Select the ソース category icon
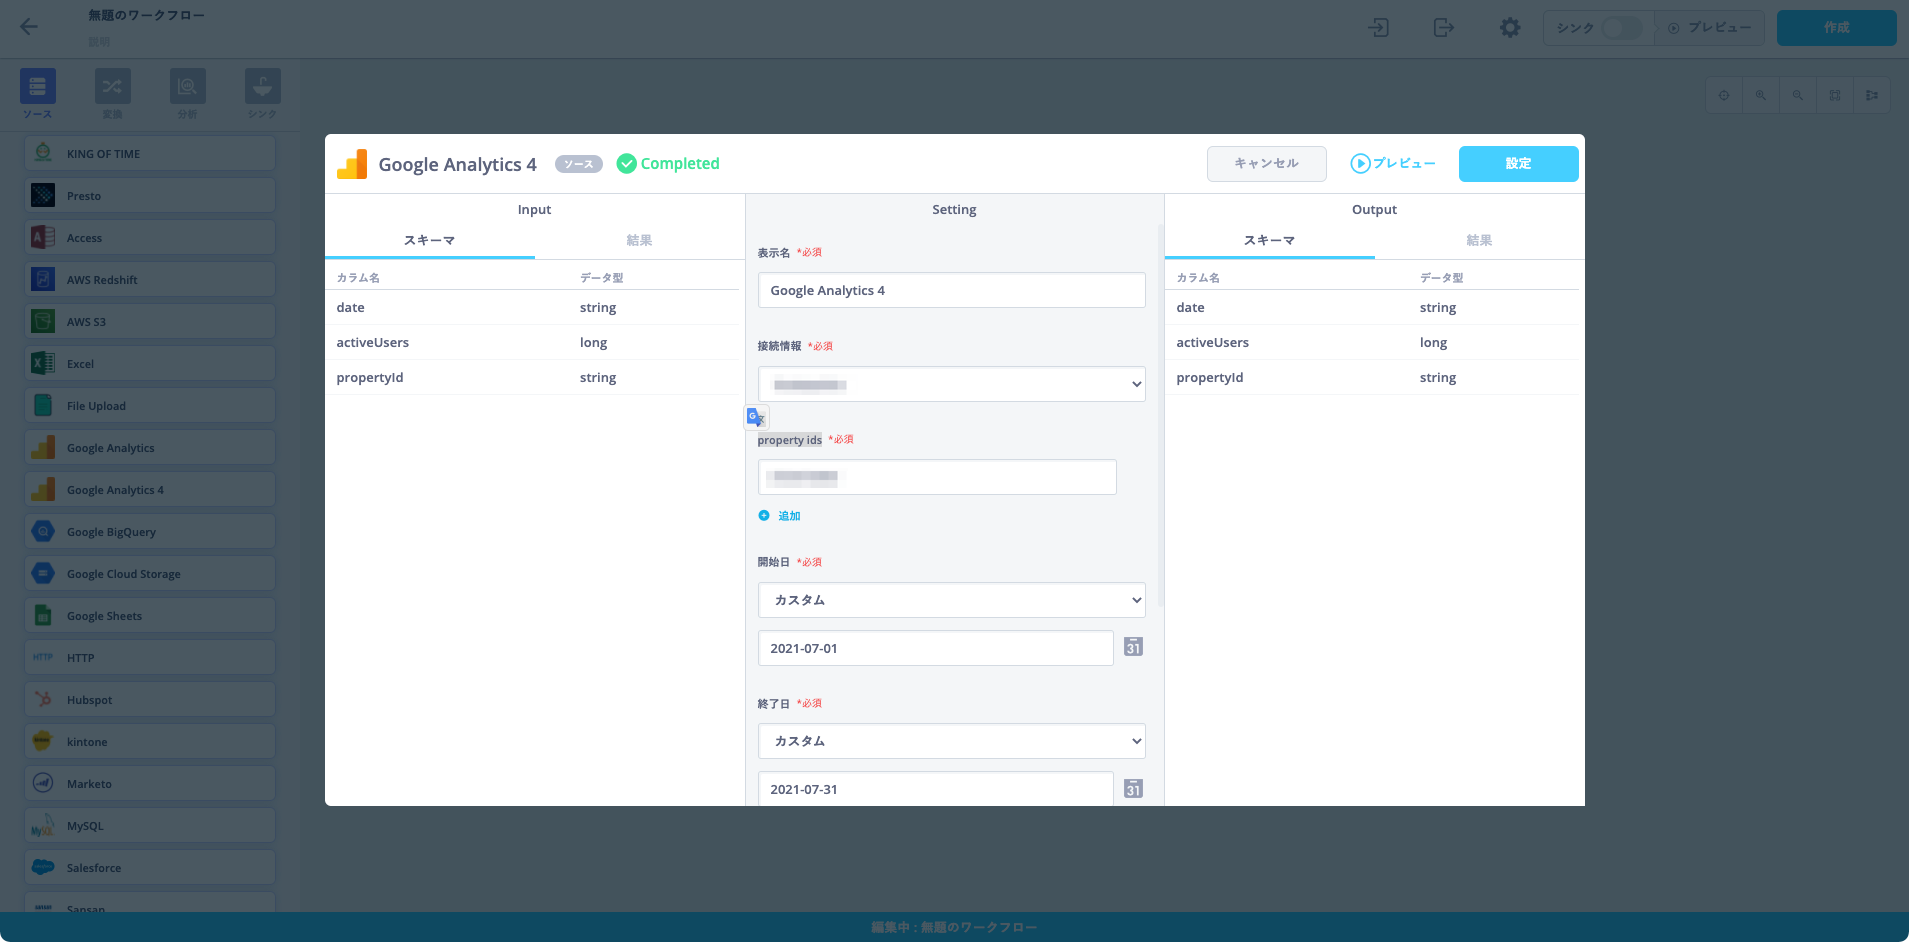The image size is (1909, 942). (38, 87)
